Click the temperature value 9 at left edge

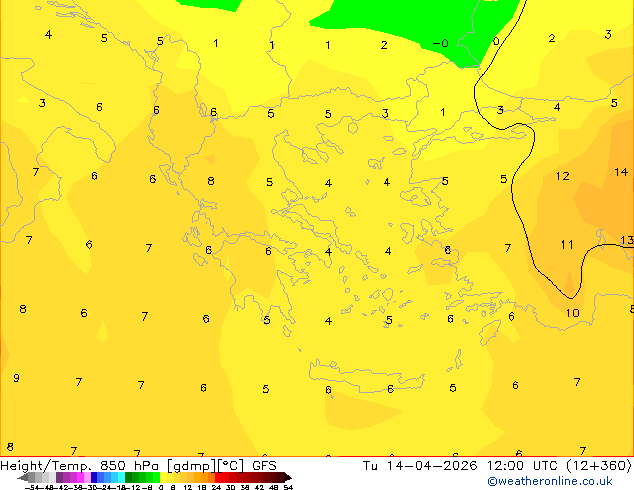click(x=16, y=378)
